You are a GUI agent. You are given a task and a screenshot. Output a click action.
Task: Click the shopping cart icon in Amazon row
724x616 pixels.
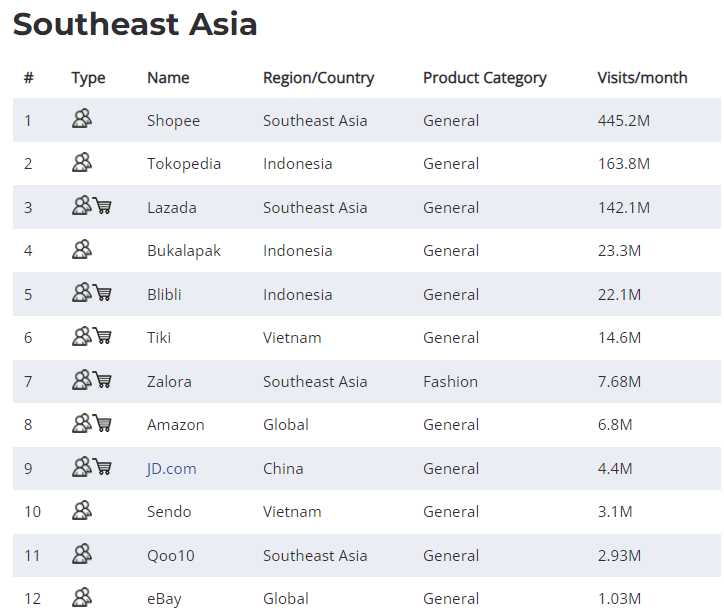click(102, 424)
